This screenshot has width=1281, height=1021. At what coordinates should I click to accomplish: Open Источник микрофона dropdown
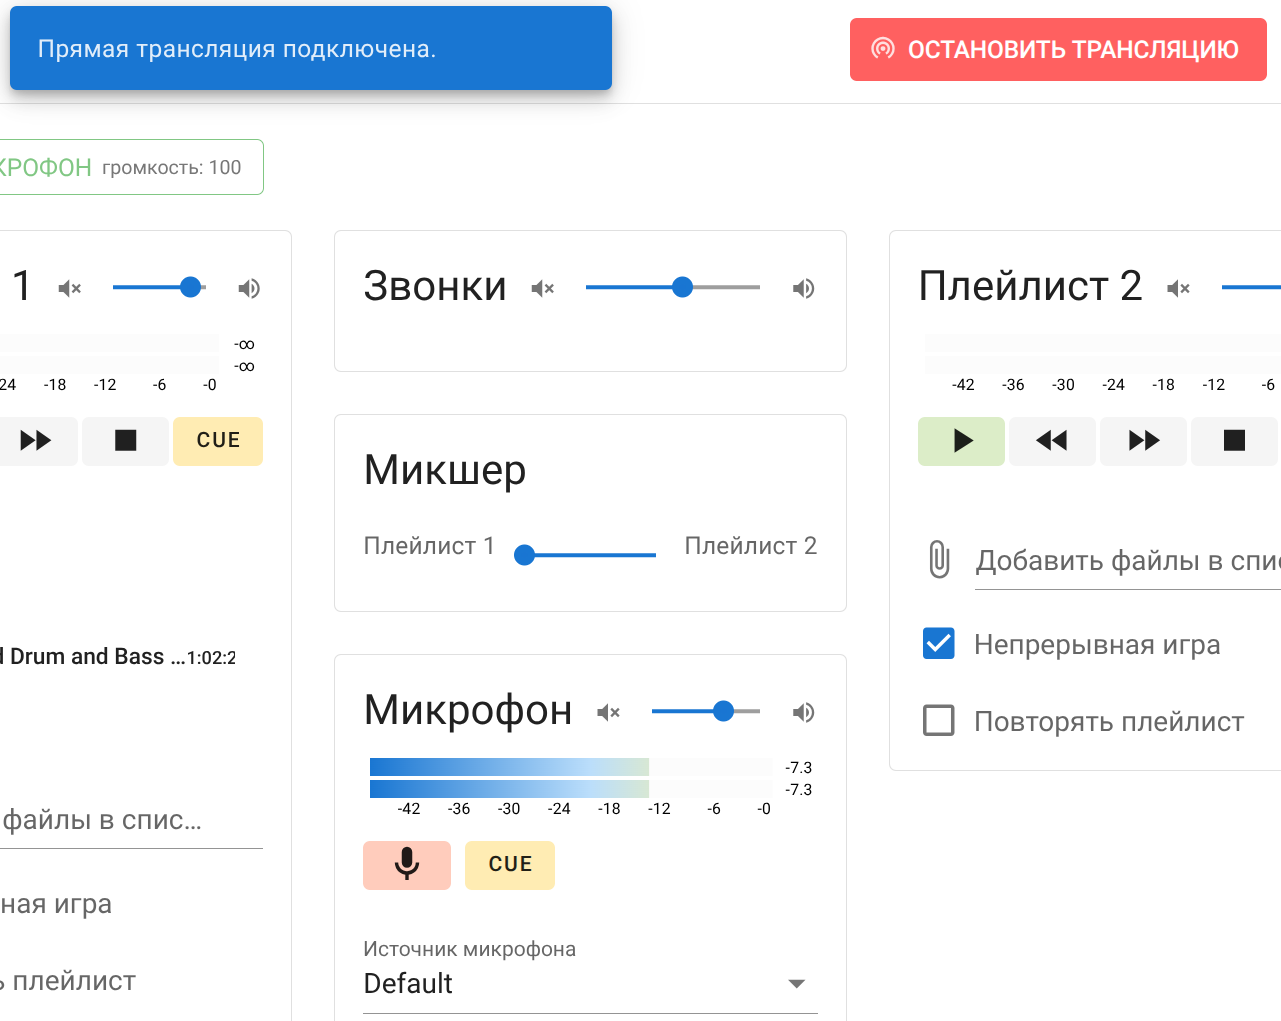pos(590,984)
